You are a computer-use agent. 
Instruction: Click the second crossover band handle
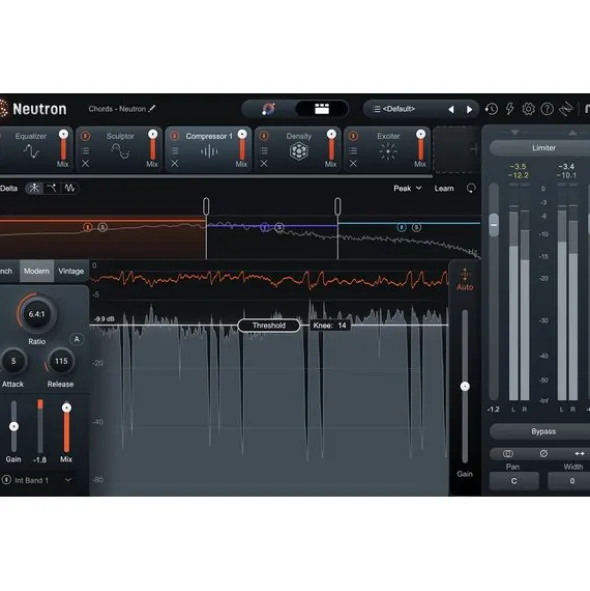tap(337, 207)
